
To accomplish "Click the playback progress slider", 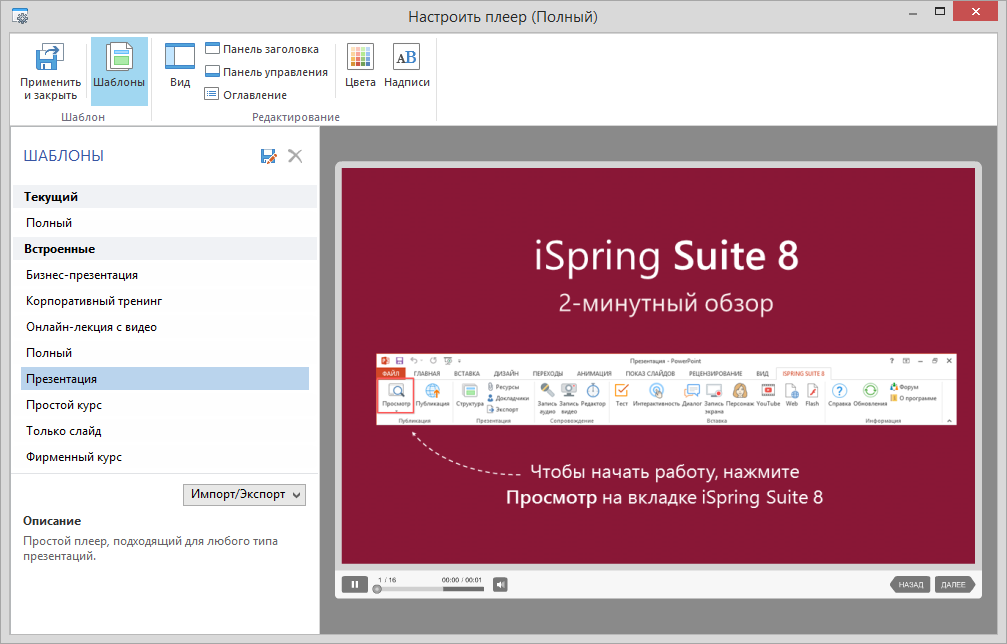I will pyautogui.click(x=430, y=589).
